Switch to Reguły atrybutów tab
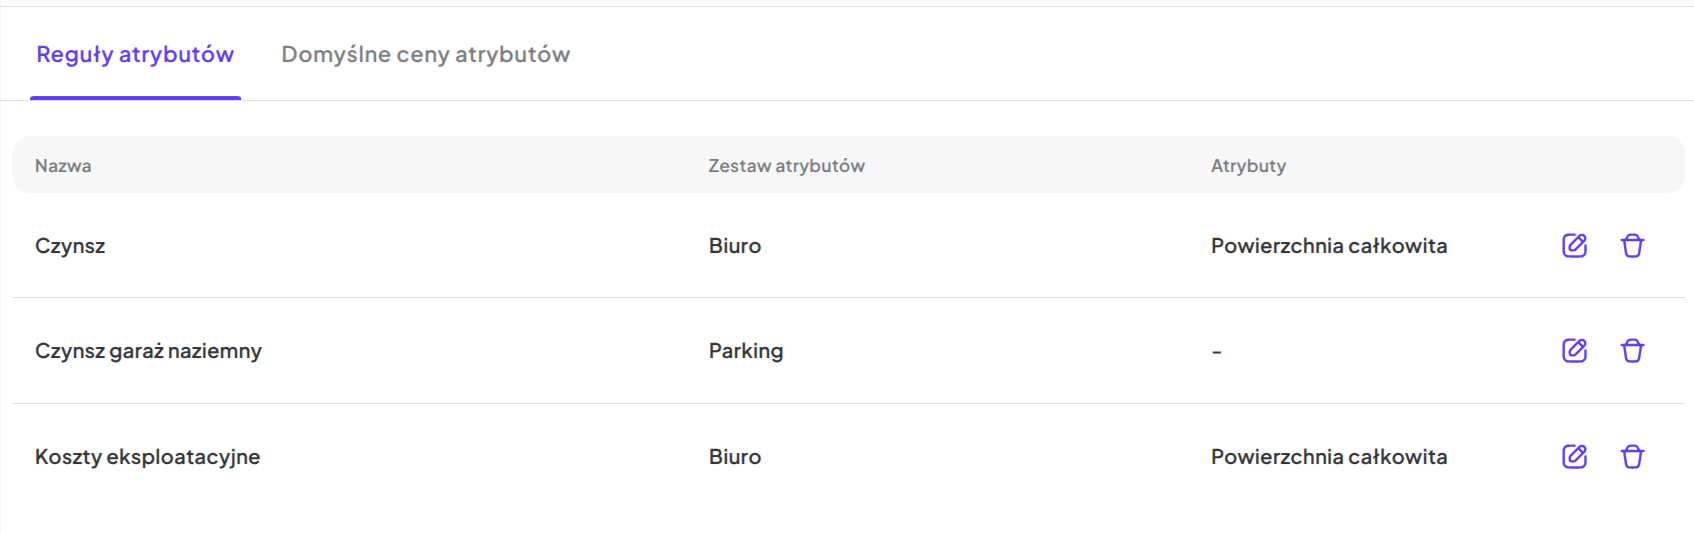The width and height of the screenshot is (1694, 533). [135, 55]
